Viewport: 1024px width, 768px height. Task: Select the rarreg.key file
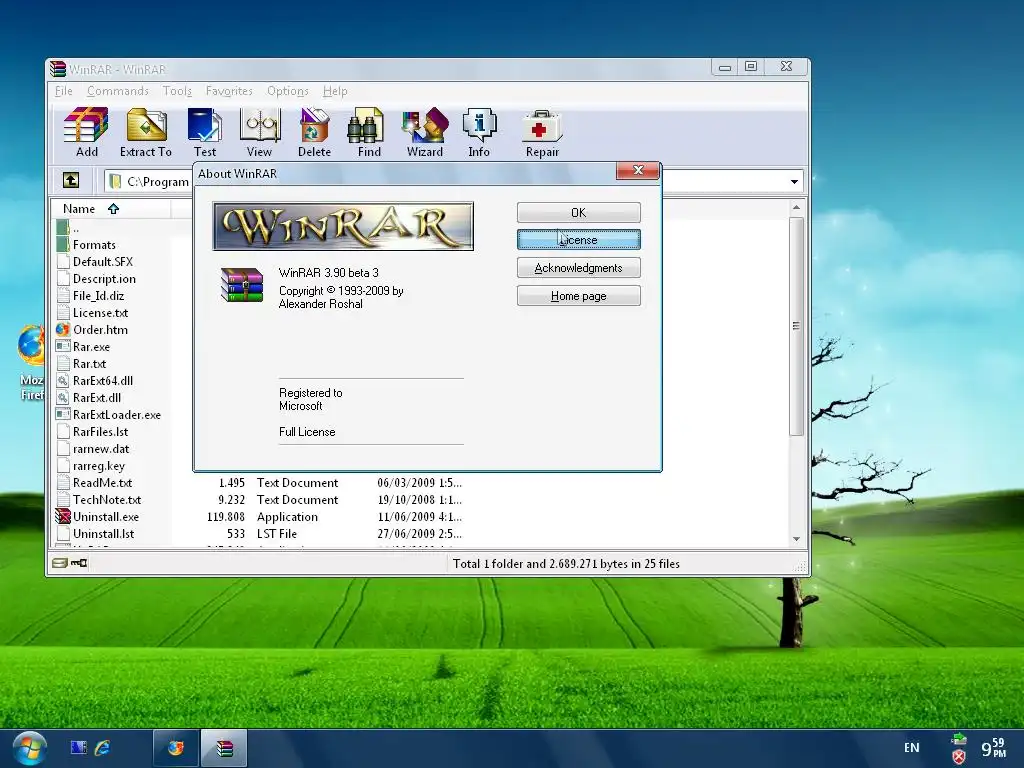(98, 466)
